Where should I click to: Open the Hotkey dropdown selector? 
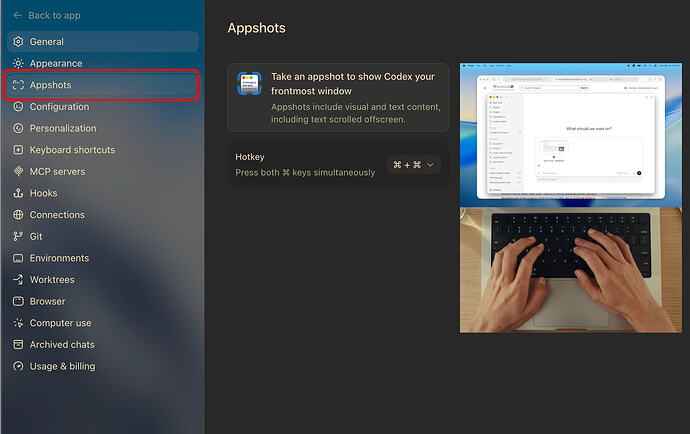(413, 165)
